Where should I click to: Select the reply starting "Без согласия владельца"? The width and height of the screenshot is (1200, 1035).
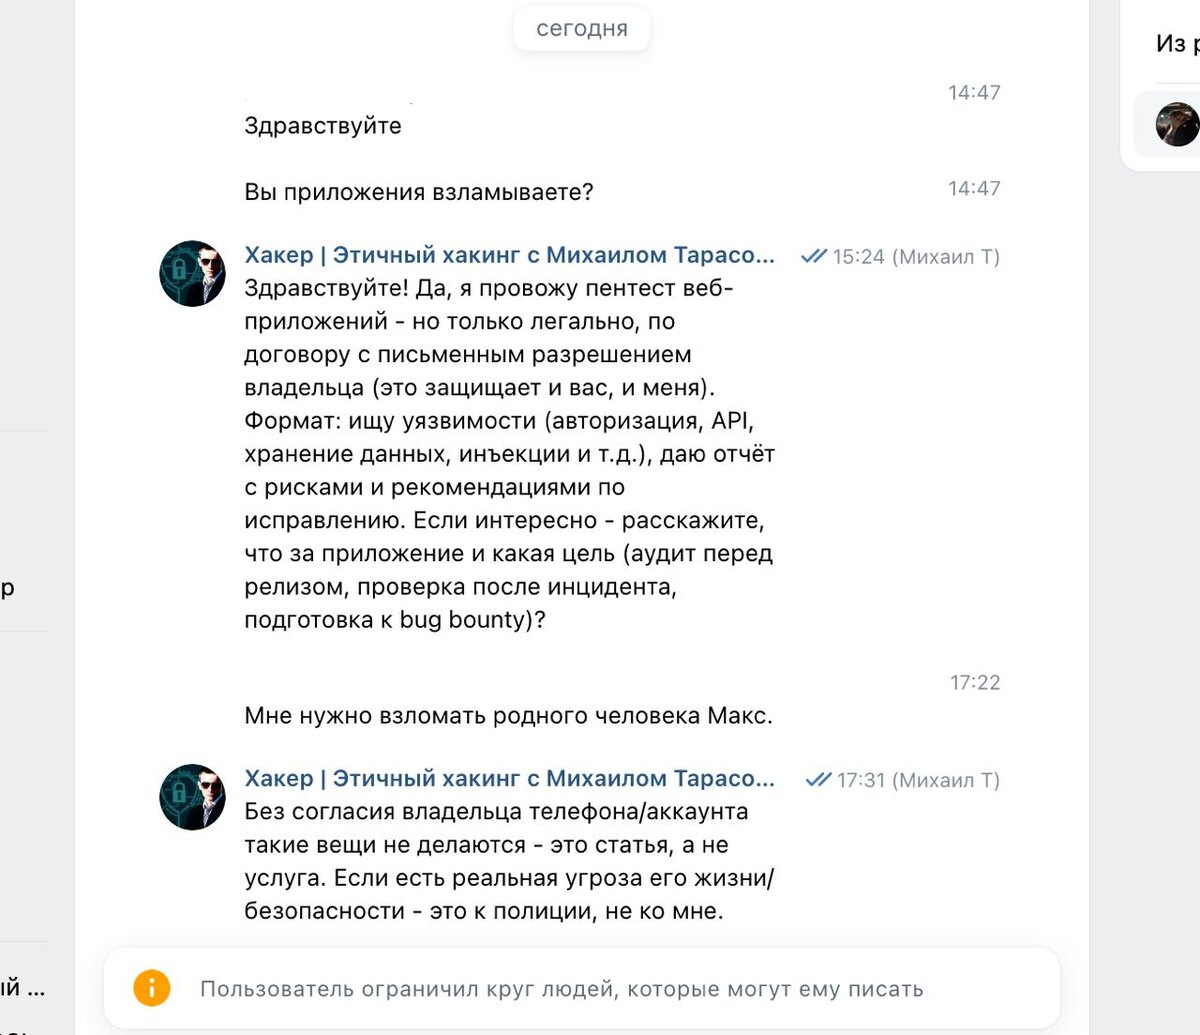click(510, 861)
